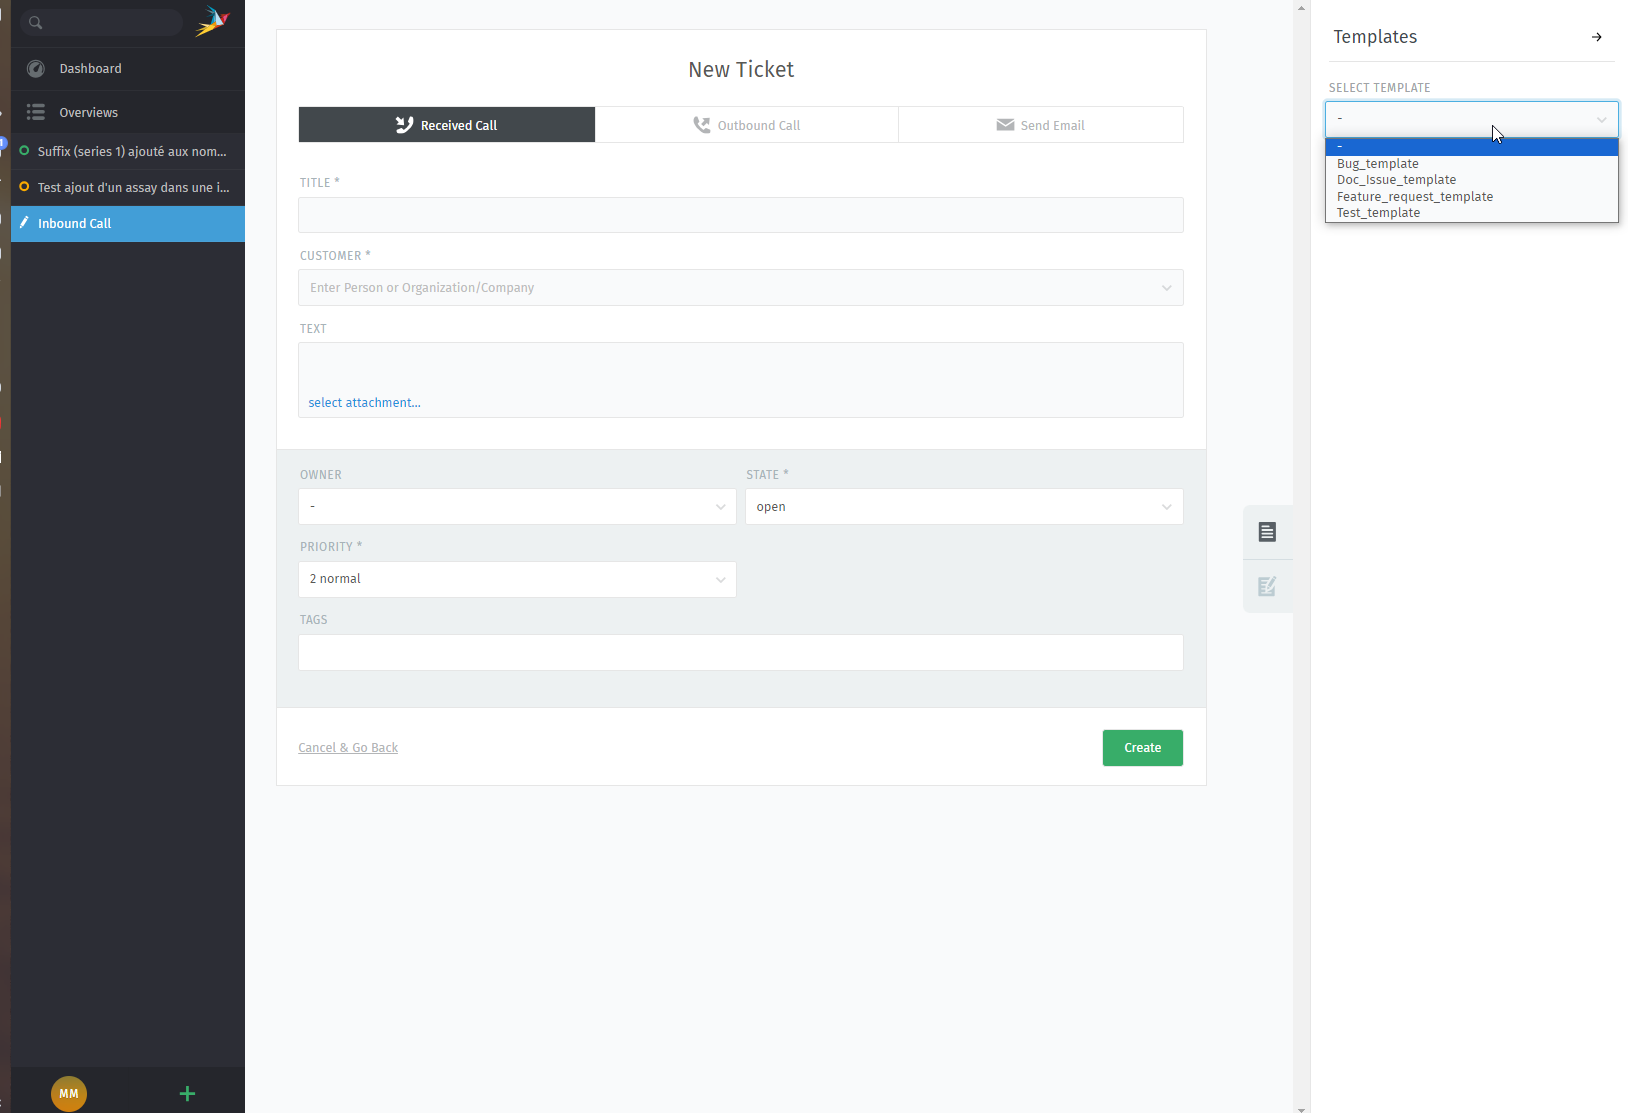Choose Feature_request_template option
Viewport: 1628px width, 1113px height.
pyautogui.click(x=1471, y=197)
